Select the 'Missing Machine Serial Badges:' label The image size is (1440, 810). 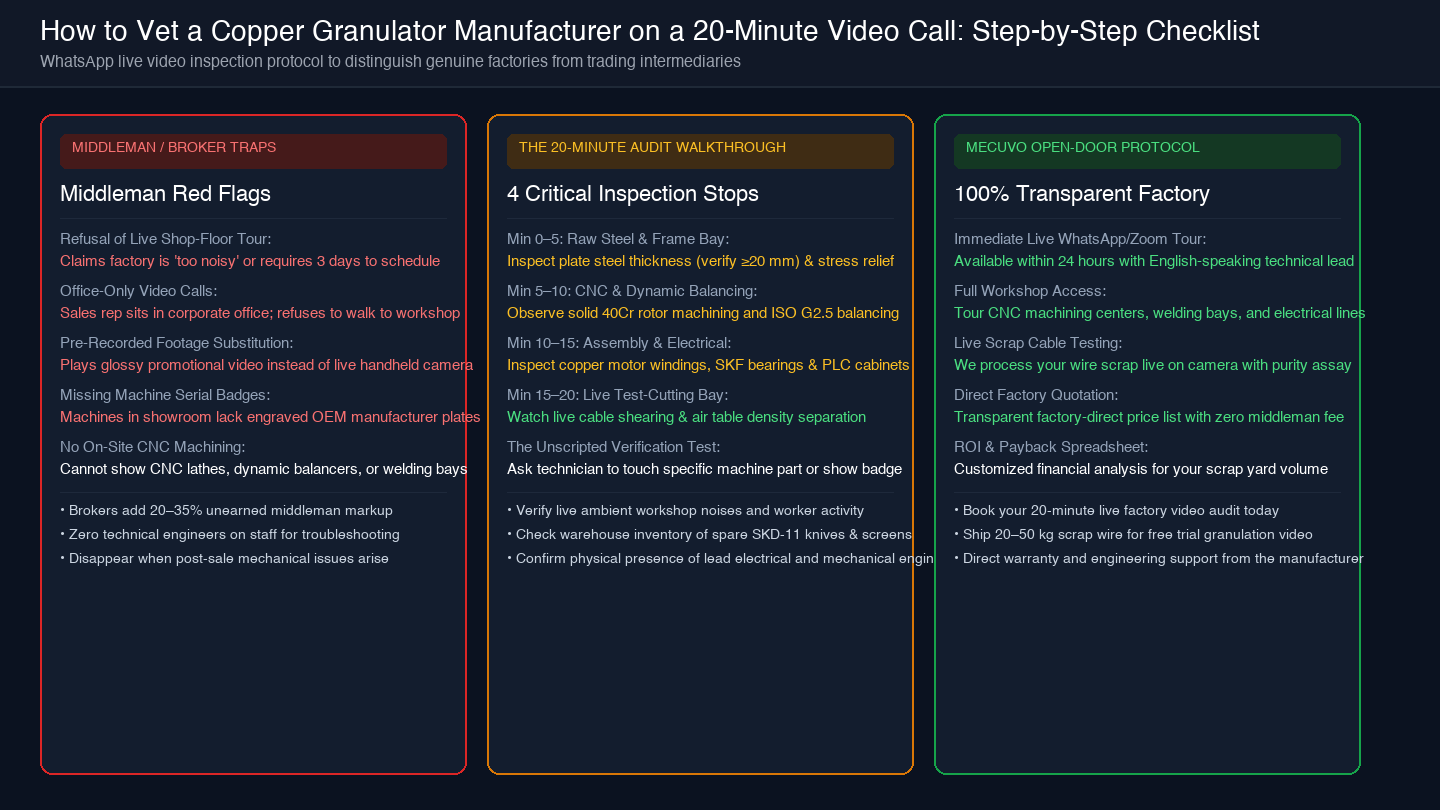165,395
